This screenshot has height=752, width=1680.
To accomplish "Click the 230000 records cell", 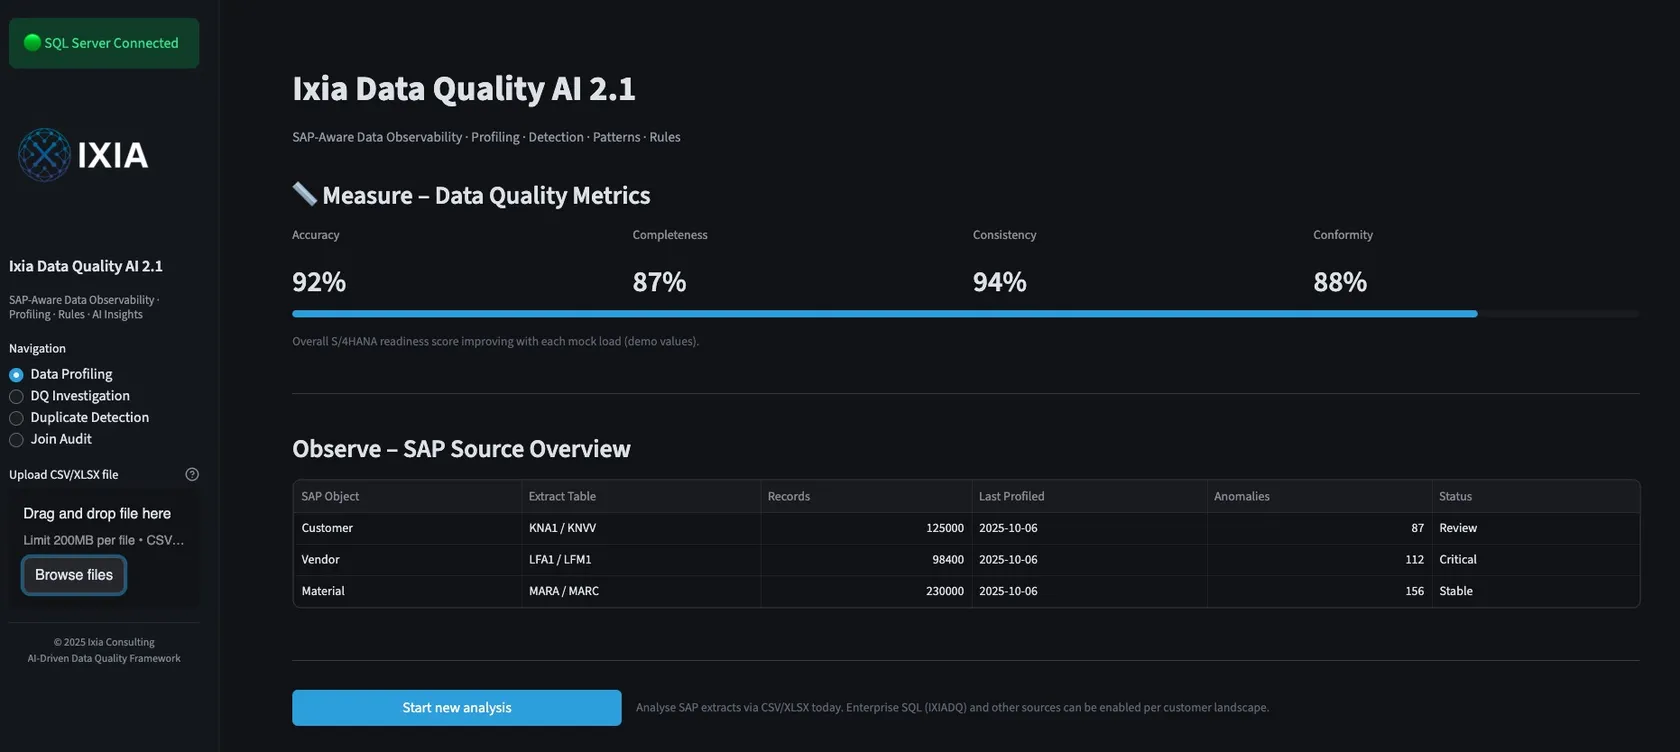I will (x=866, y=591).
